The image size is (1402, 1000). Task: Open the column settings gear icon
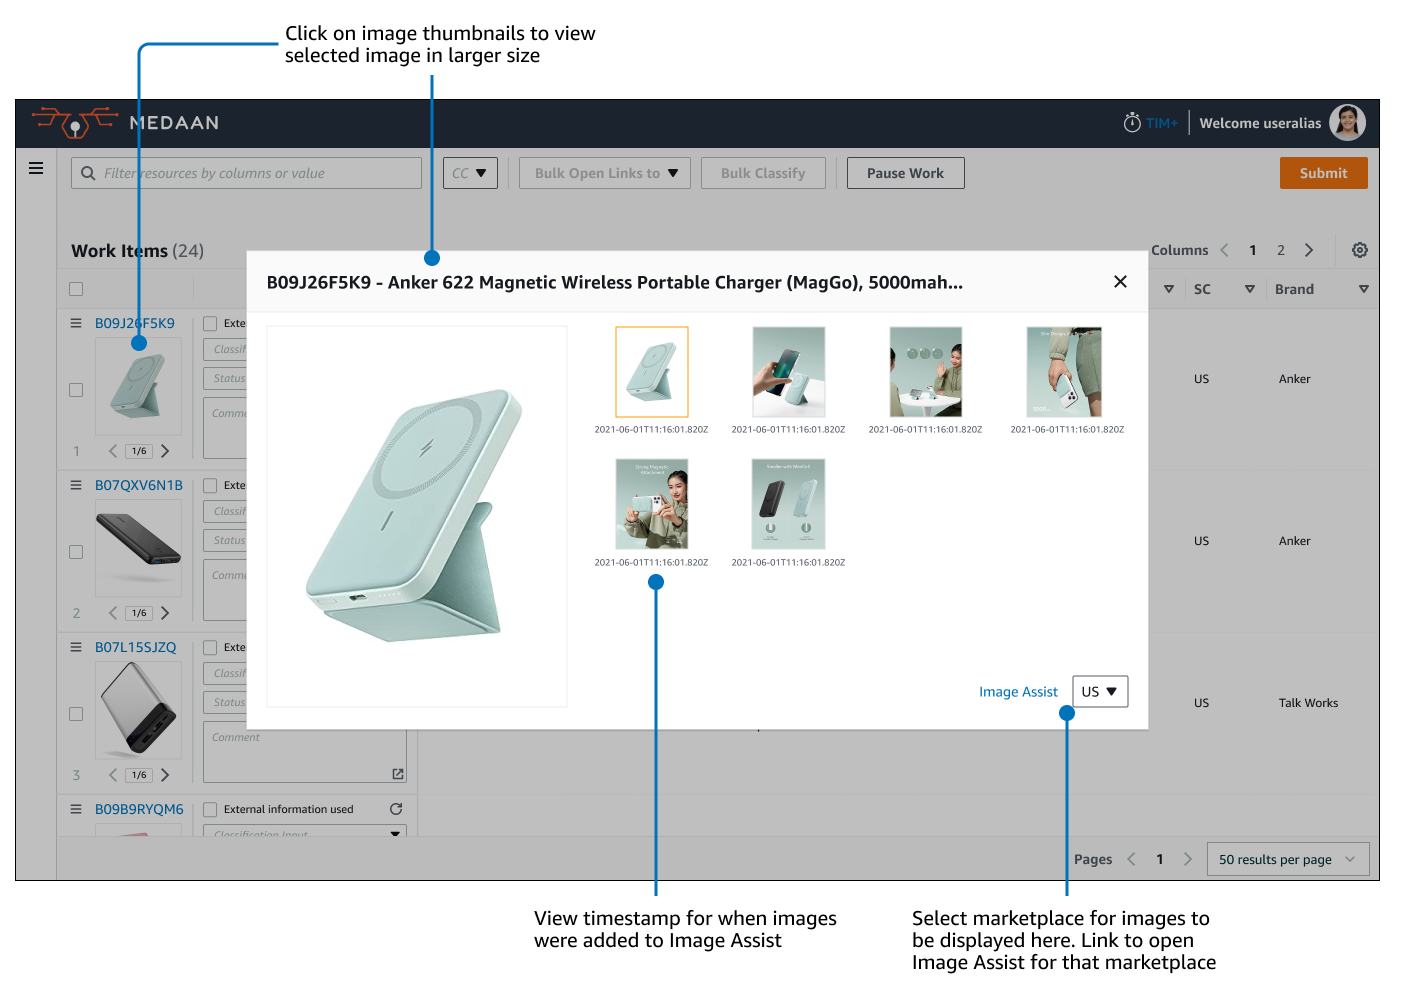(1359, 250)
